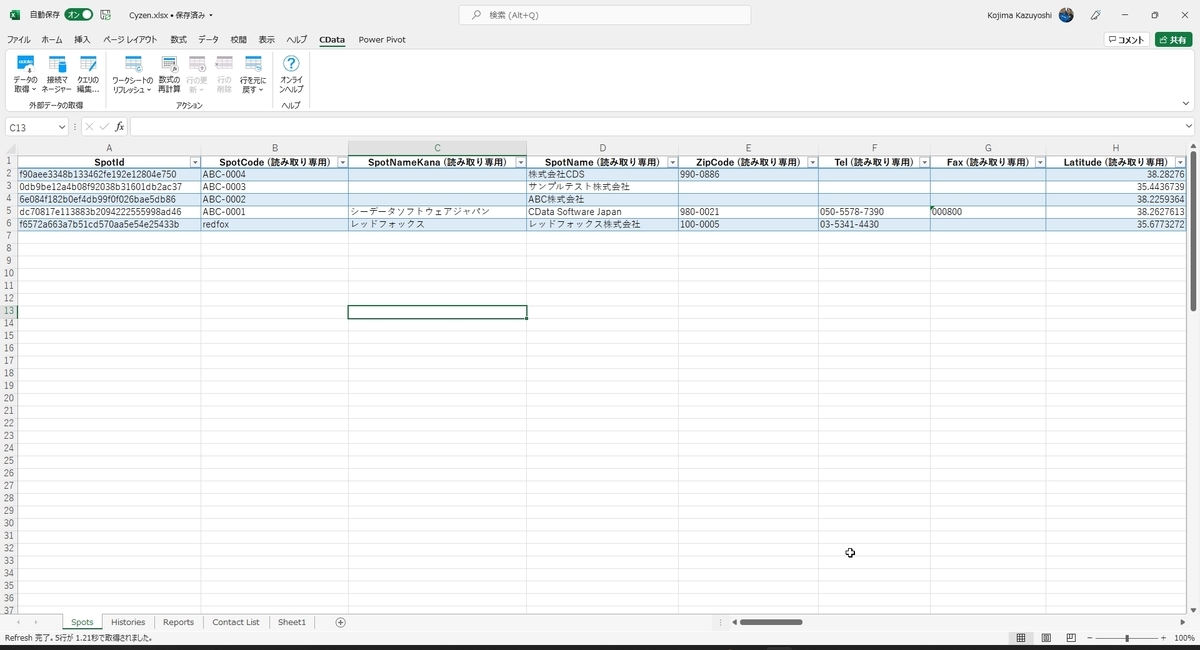The image size is (1200, 650).
Task: Click the 共有 (Share) button
Action: click(1174, 40)
